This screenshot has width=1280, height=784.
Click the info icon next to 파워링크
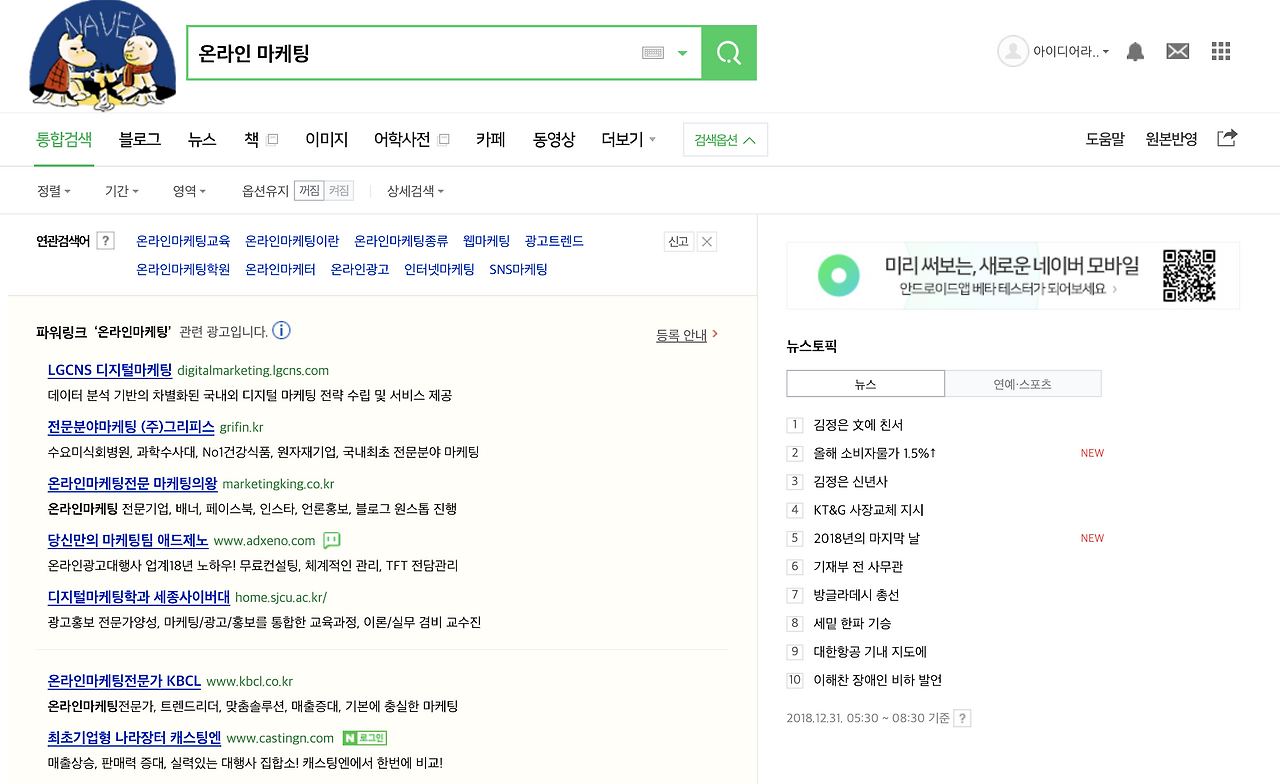[x=281, y=330]
